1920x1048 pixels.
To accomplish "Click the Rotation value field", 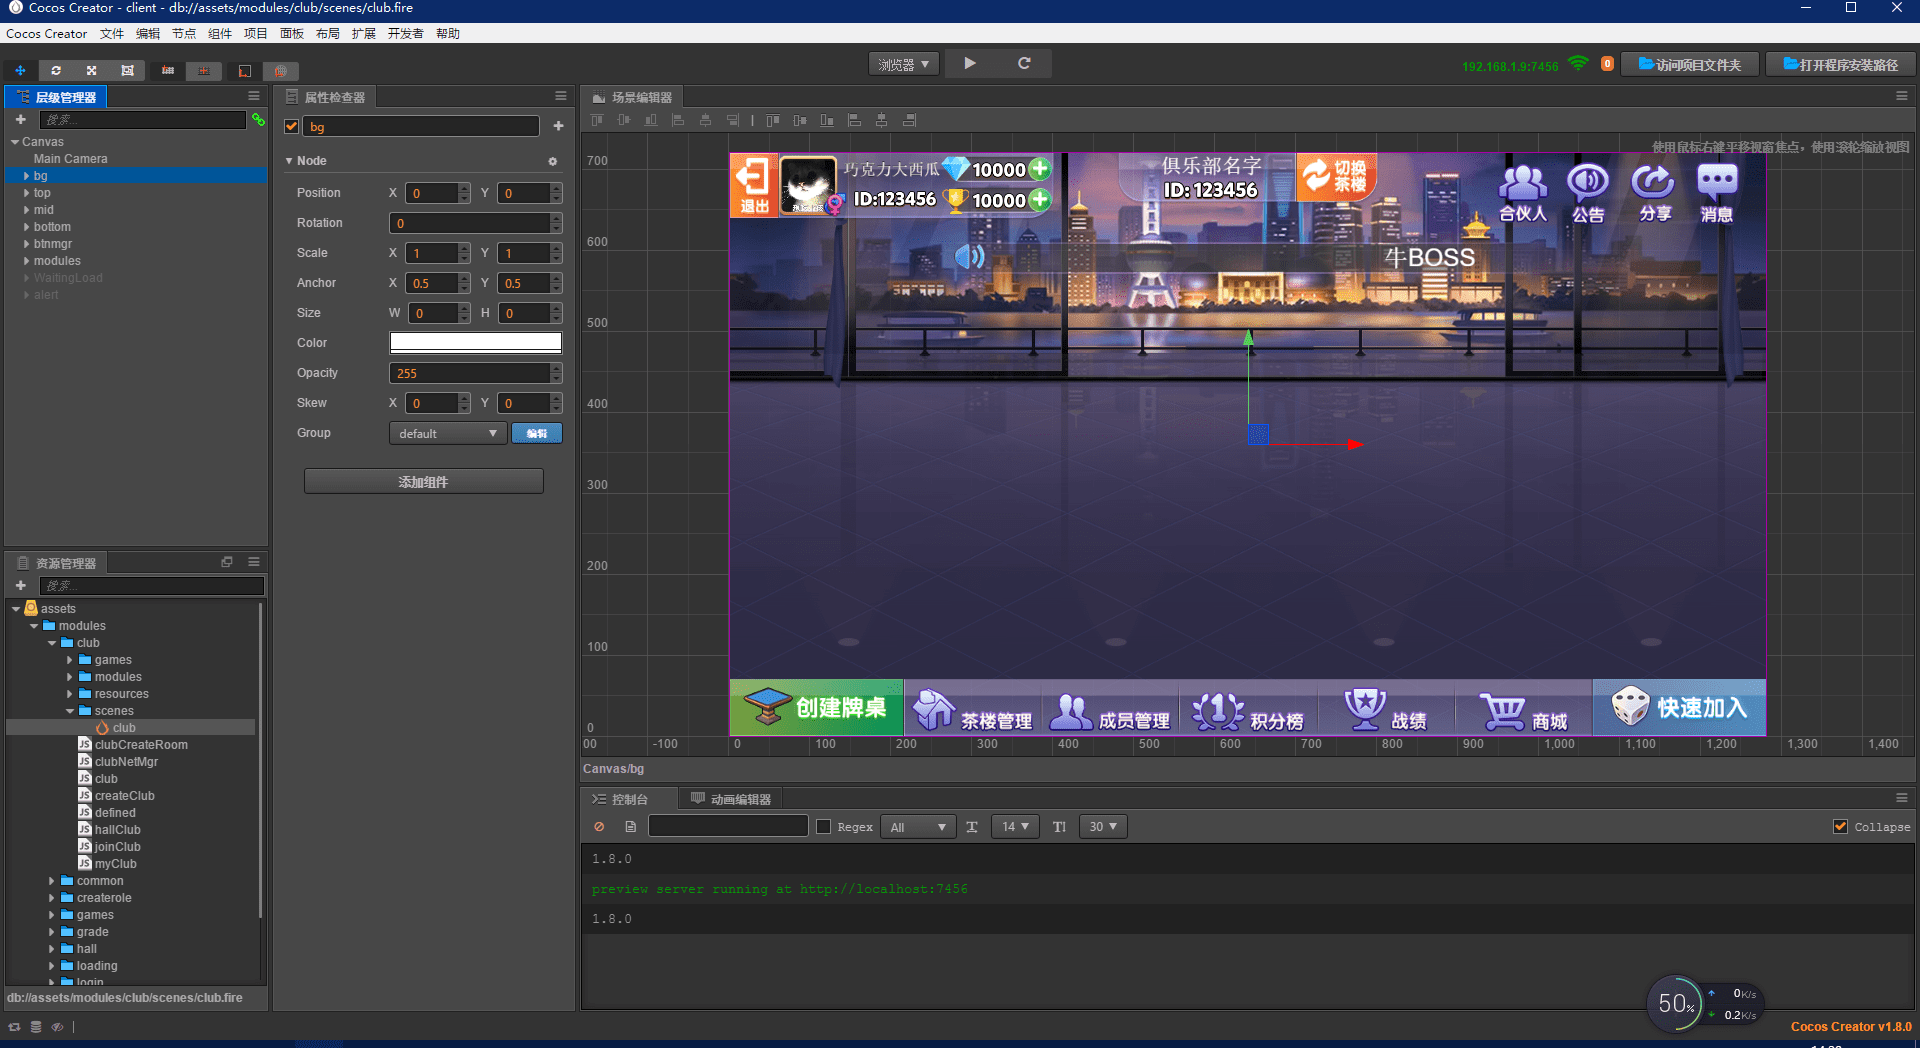I will 469,223.
